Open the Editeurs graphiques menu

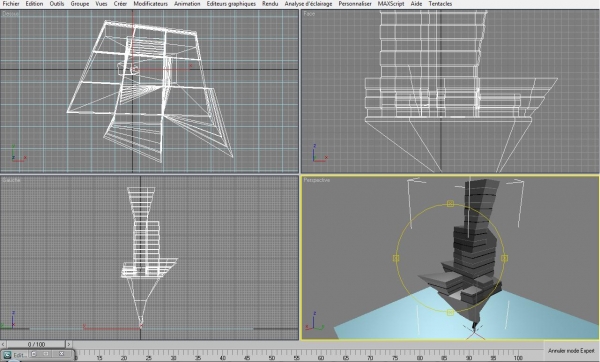click(231, 4)
